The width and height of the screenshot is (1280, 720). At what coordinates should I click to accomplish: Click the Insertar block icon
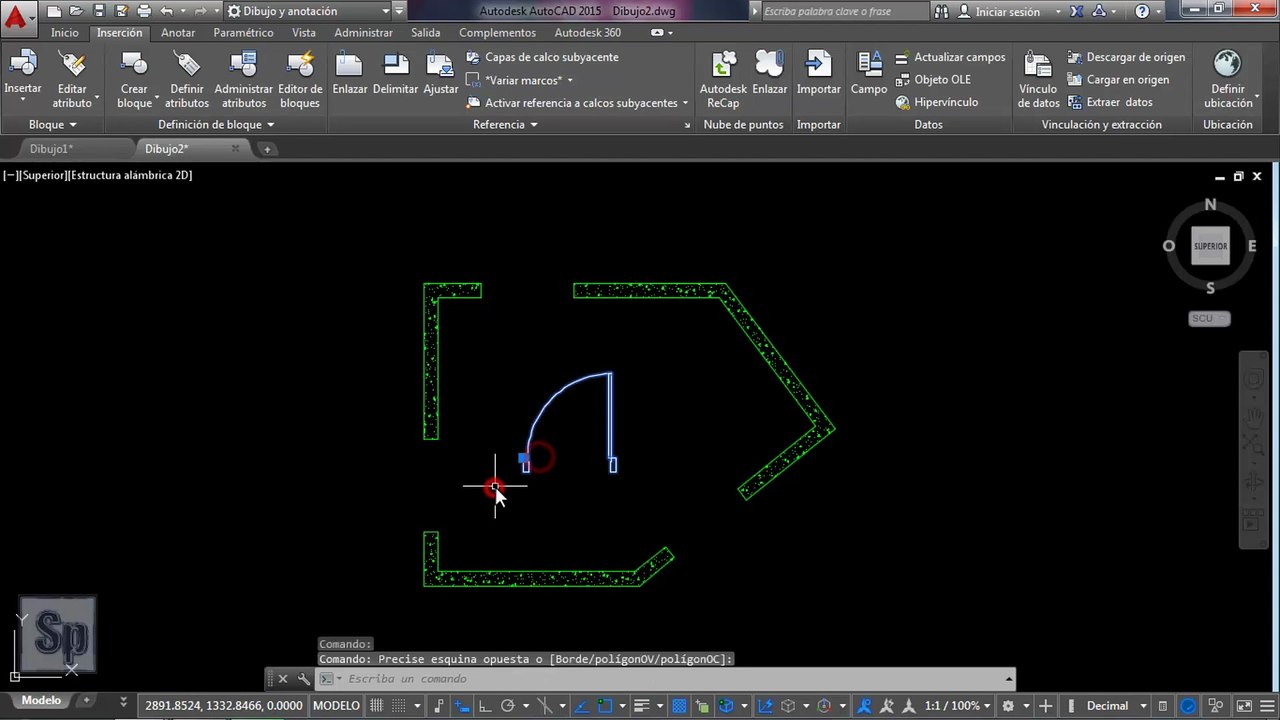point(22,64)
